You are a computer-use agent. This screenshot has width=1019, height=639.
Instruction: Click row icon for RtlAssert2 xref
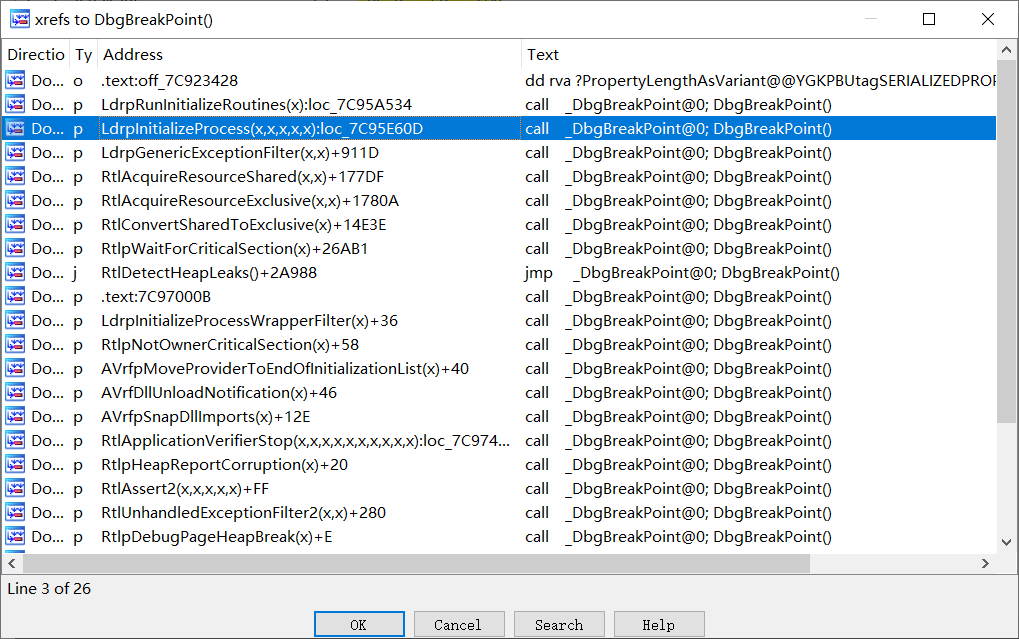[15, 488]
